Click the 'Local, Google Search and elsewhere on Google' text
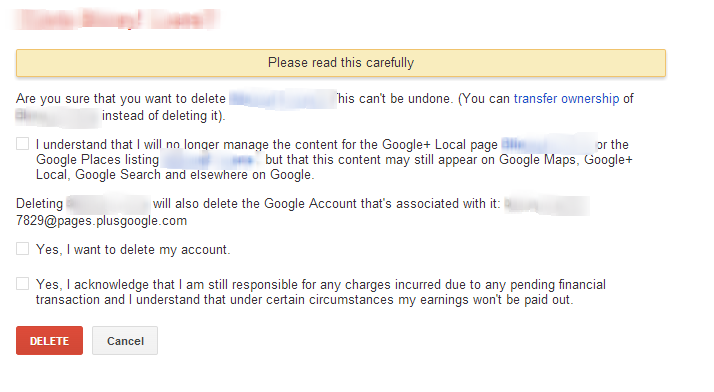The image size is (714, 392). coord(175,175)
